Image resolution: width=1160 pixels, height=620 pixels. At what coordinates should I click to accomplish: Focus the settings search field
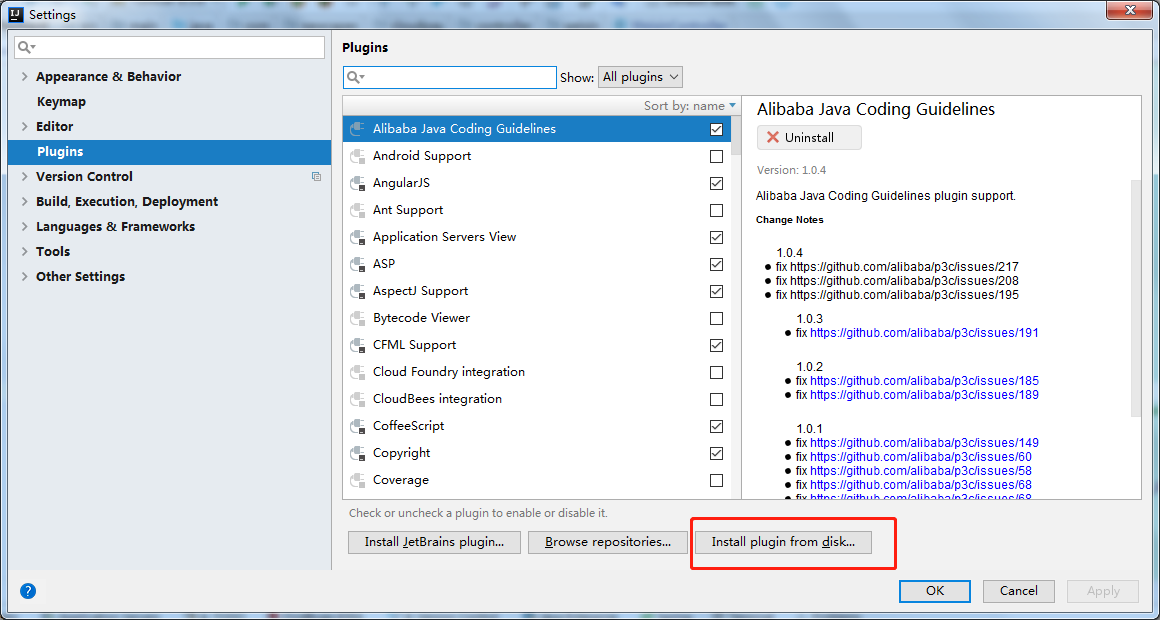[x=169, y=47]
